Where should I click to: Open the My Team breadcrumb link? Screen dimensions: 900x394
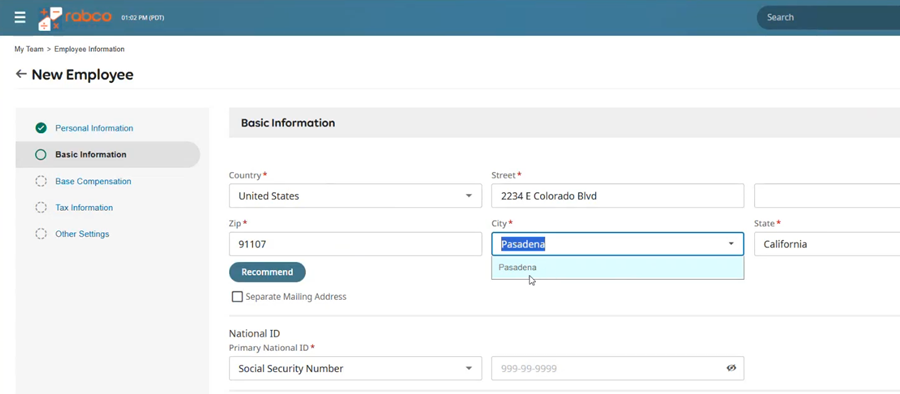coord(29,49)
